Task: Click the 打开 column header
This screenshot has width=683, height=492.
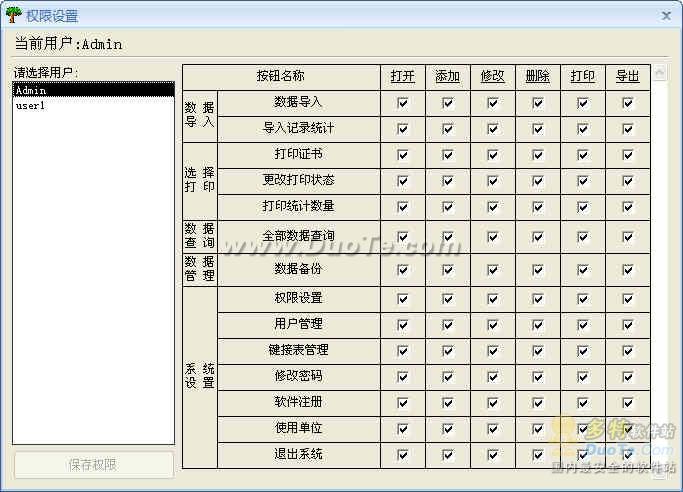Action: click(x=403, y=76)
